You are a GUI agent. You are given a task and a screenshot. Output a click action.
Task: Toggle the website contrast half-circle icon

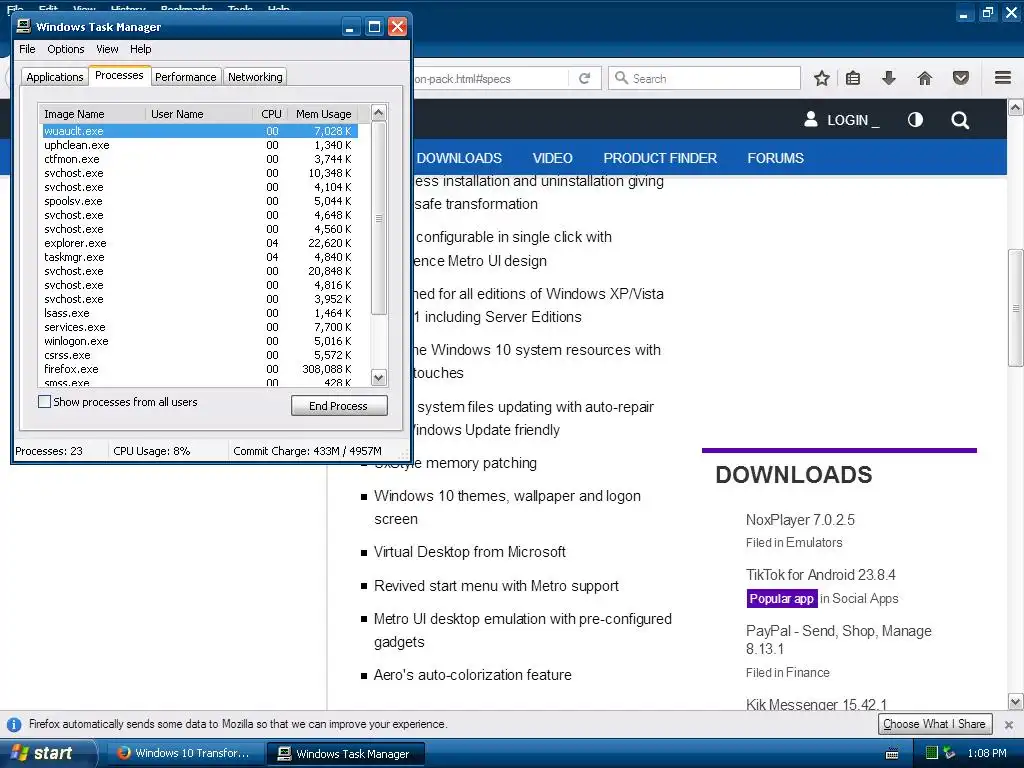click(915, 120)
